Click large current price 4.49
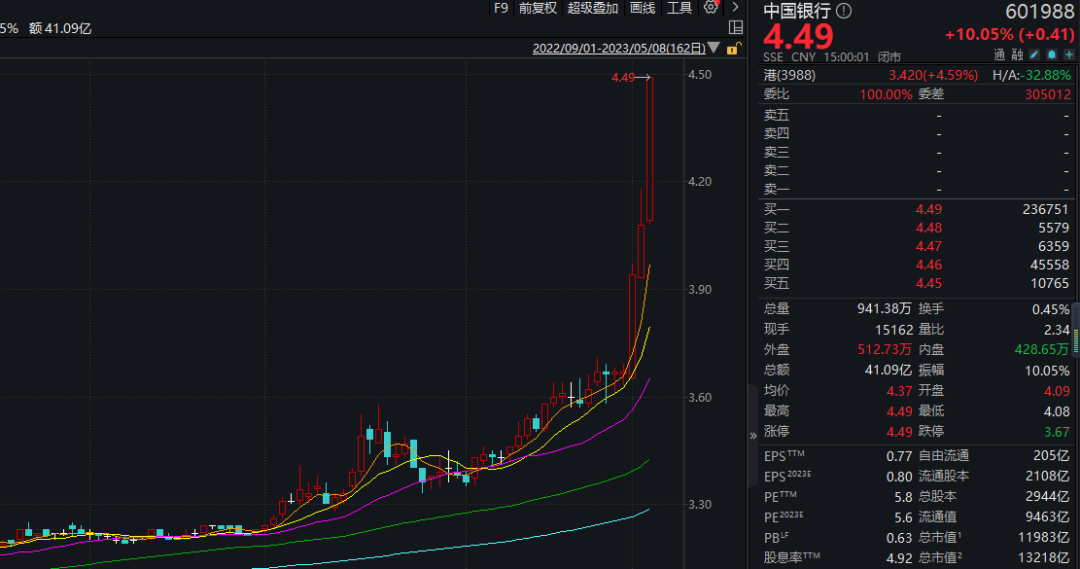This screenshot has height=569, width=1080. pos(798,36)
